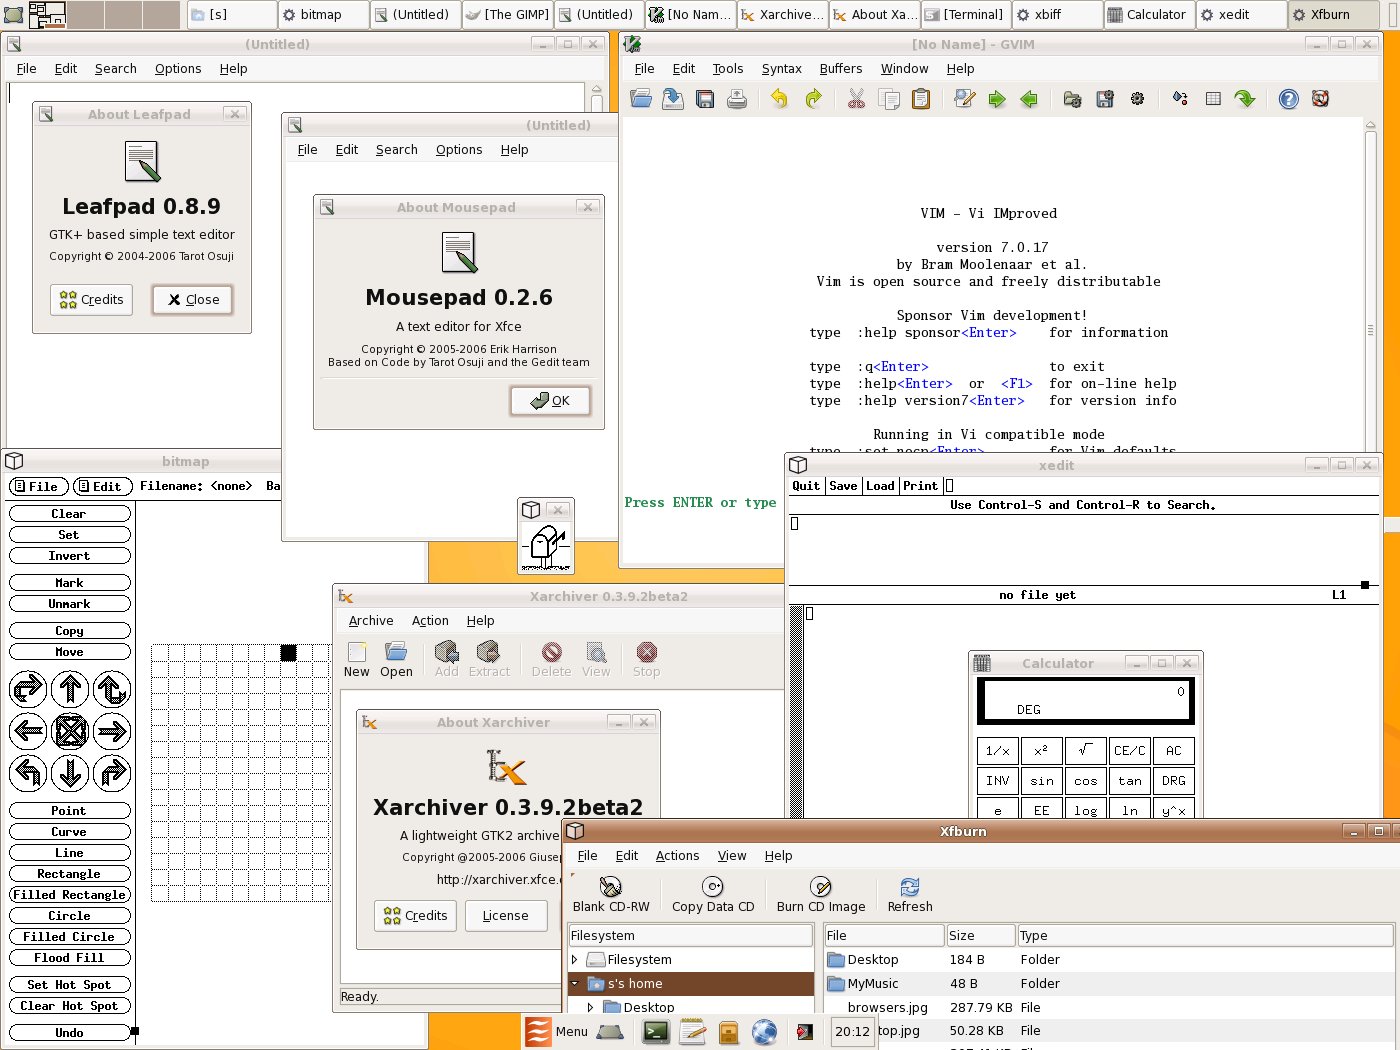Click the blue Help question mark in GVIM

(x=1289, y=99)
